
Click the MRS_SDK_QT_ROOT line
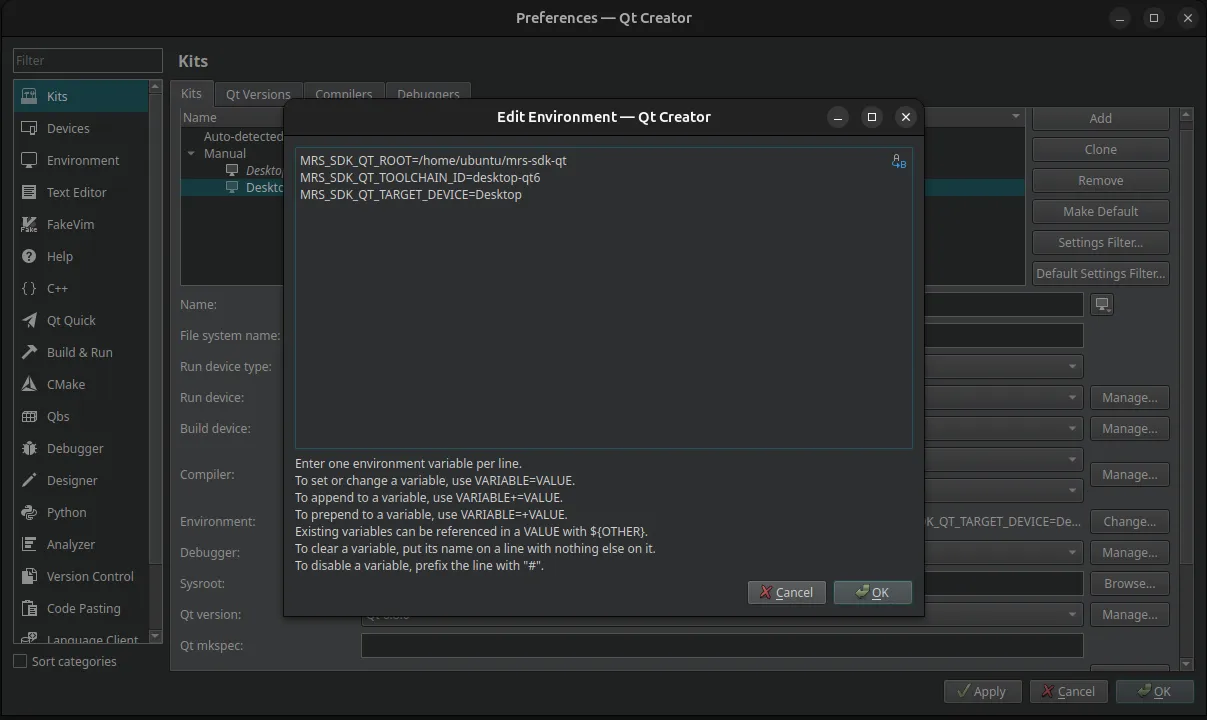point(433,160)
